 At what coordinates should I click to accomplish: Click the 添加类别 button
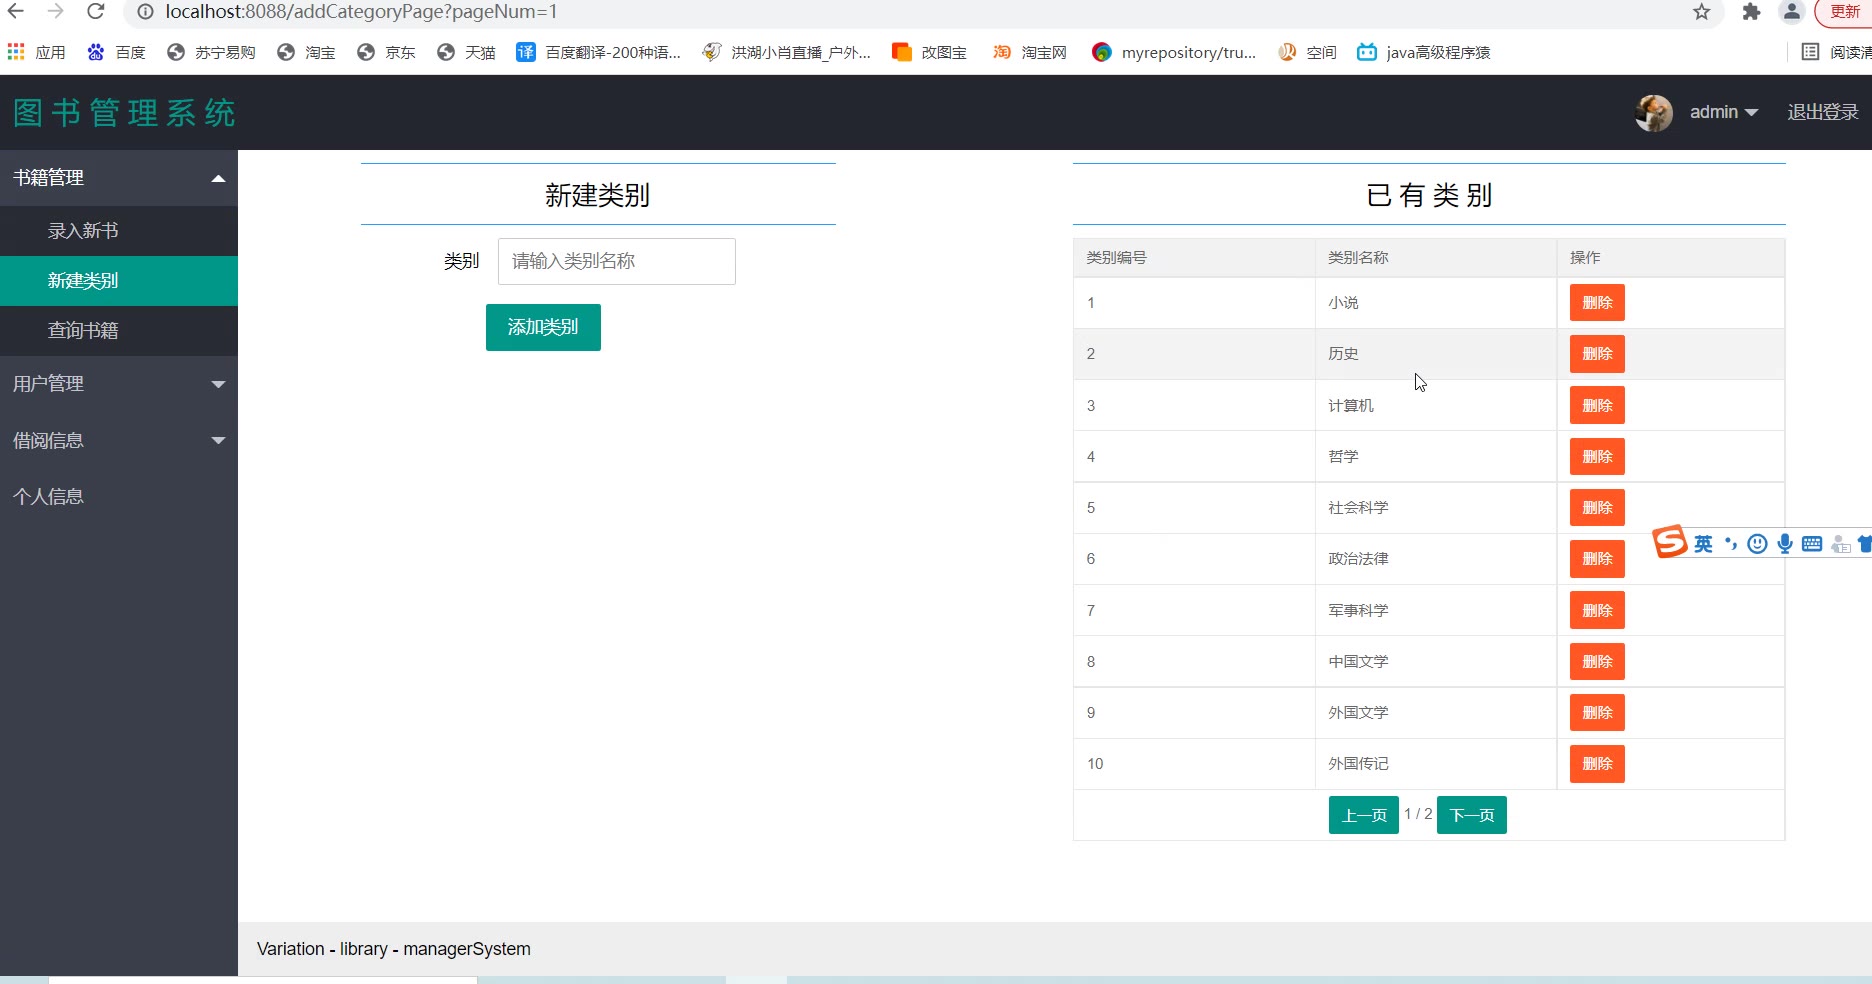click(543, 327)
